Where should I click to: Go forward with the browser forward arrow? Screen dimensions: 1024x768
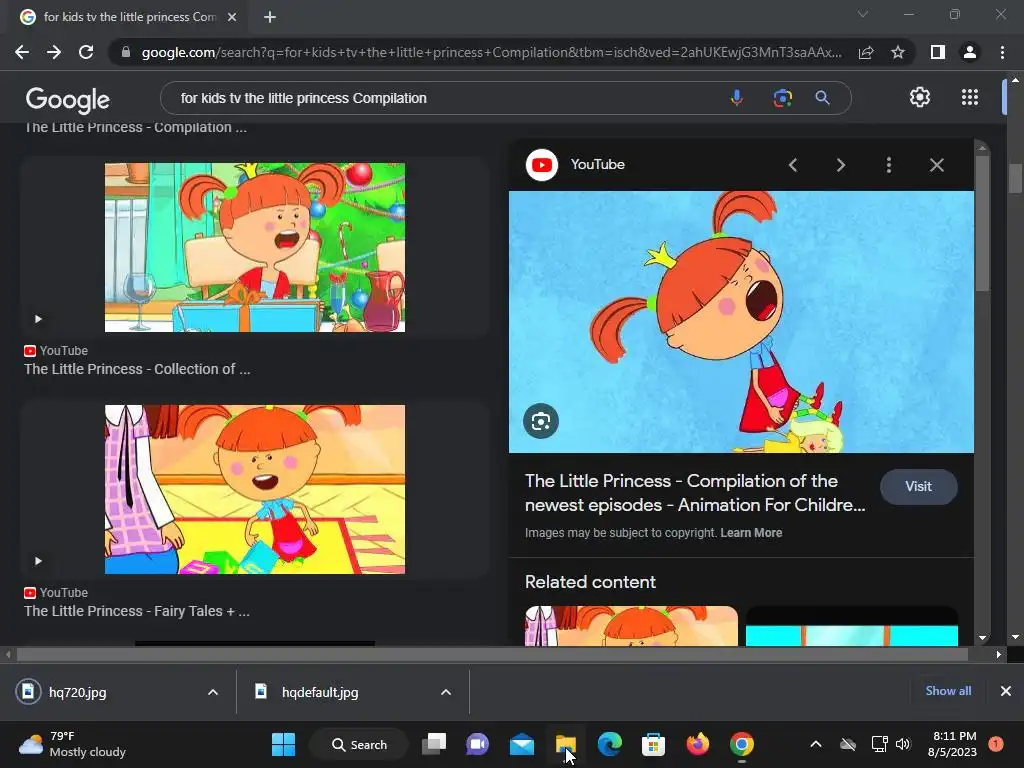54,52
